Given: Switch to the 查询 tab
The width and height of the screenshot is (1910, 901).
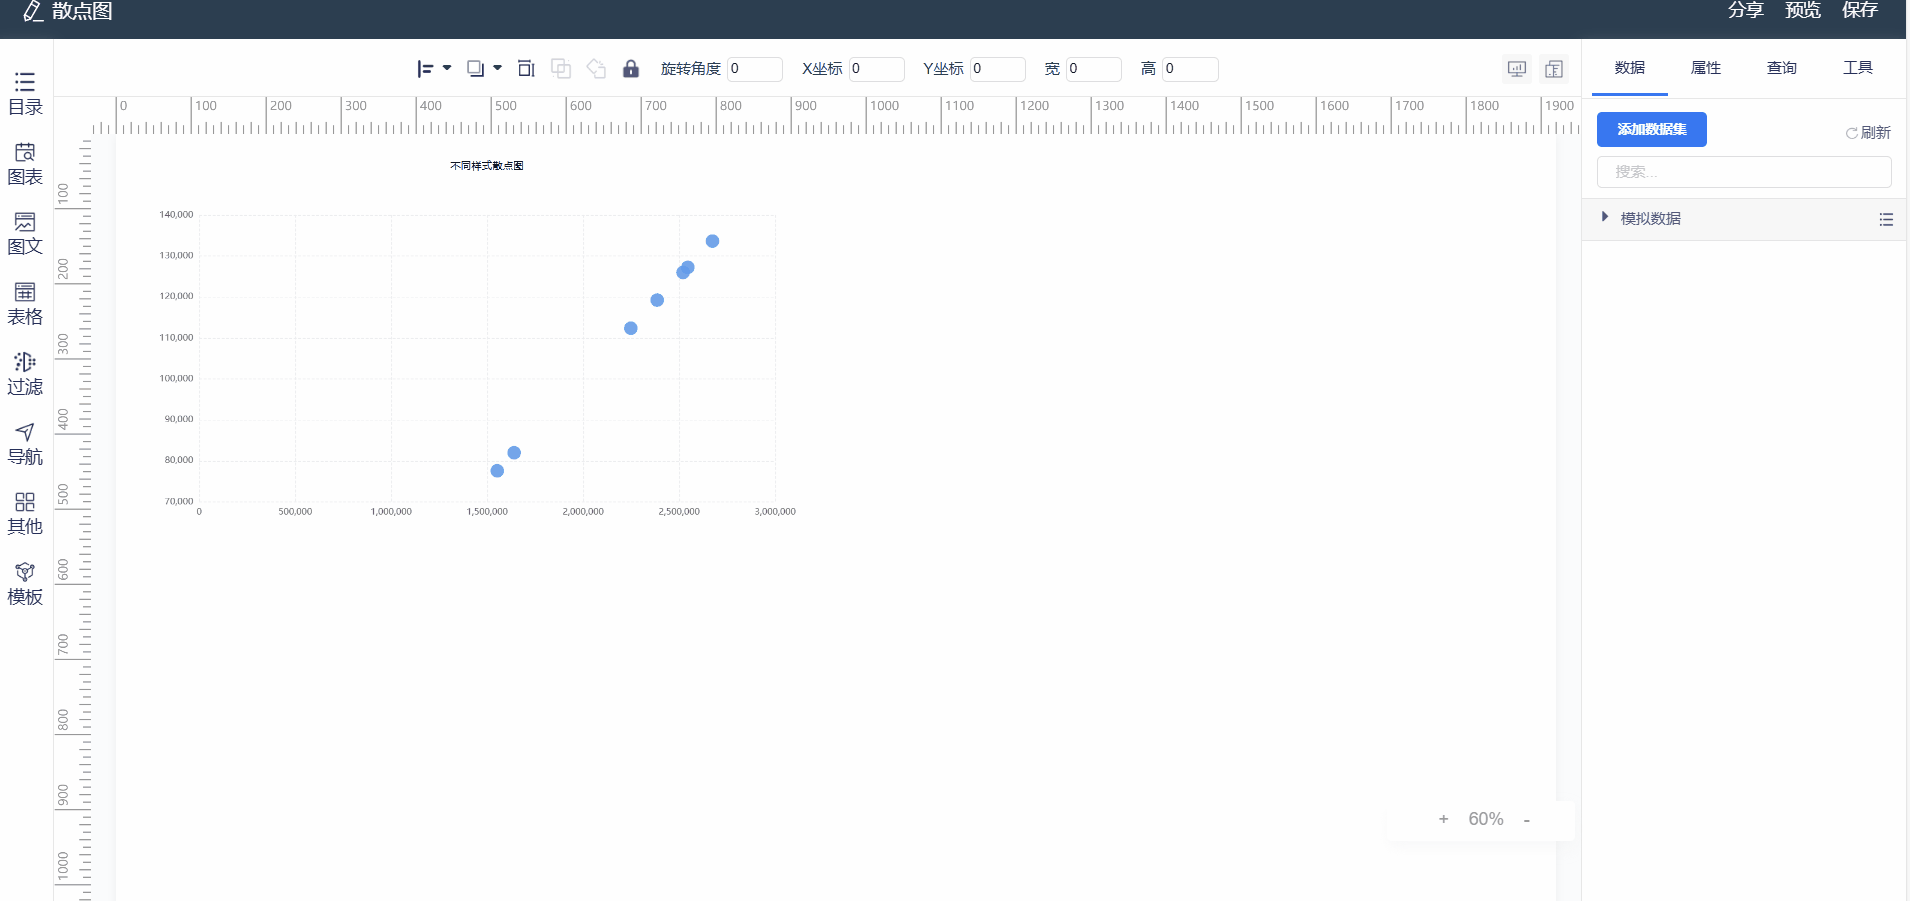Looking at the screenshot, I should click(1782, 68).
